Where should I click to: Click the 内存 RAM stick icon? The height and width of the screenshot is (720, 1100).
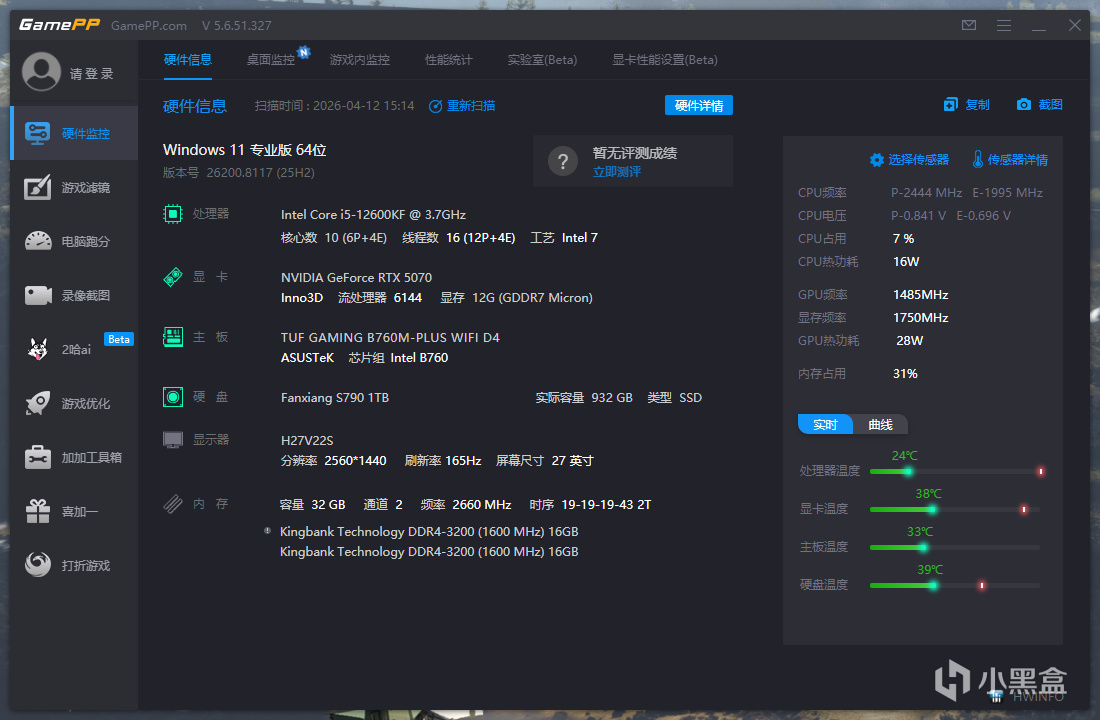[173, 504]
